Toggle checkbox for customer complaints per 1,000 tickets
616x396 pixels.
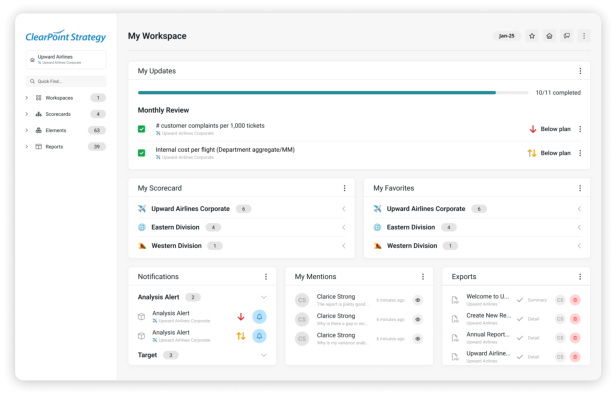[x=141, y=129]
